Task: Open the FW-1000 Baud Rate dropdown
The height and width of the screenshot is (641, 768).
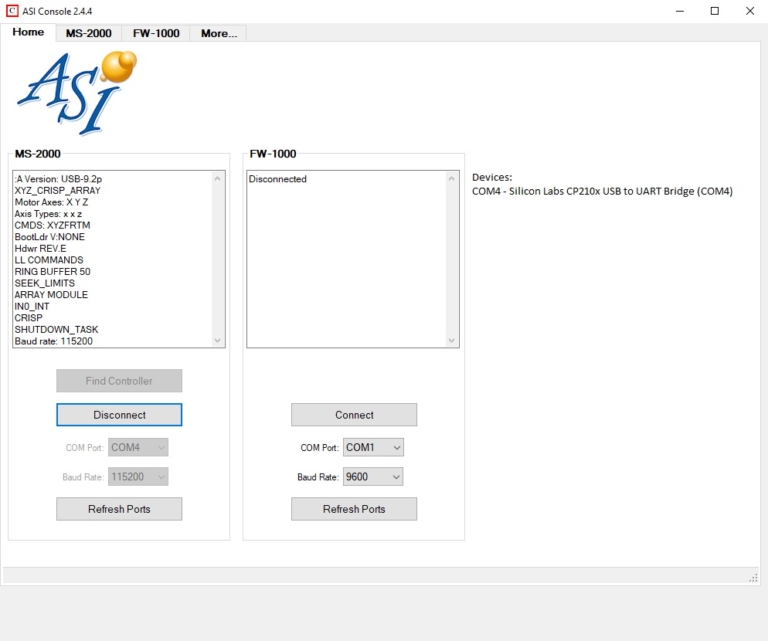Action: click(373, 476)
